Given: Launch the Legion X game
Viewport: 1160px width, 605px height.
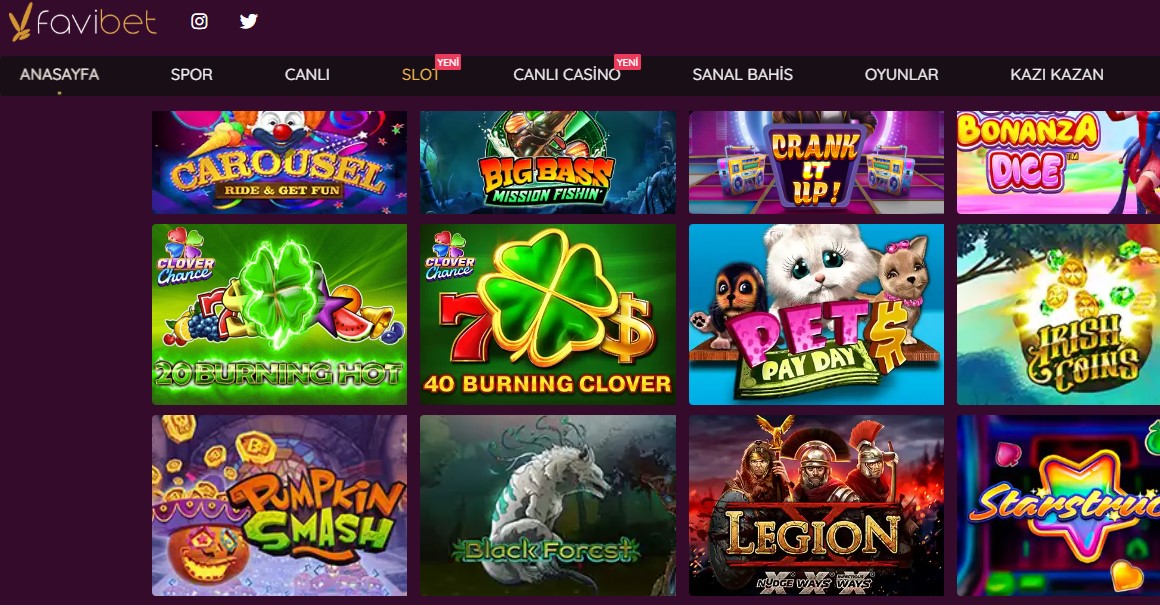Looking at the screenshot, I should tap(816, 505).
